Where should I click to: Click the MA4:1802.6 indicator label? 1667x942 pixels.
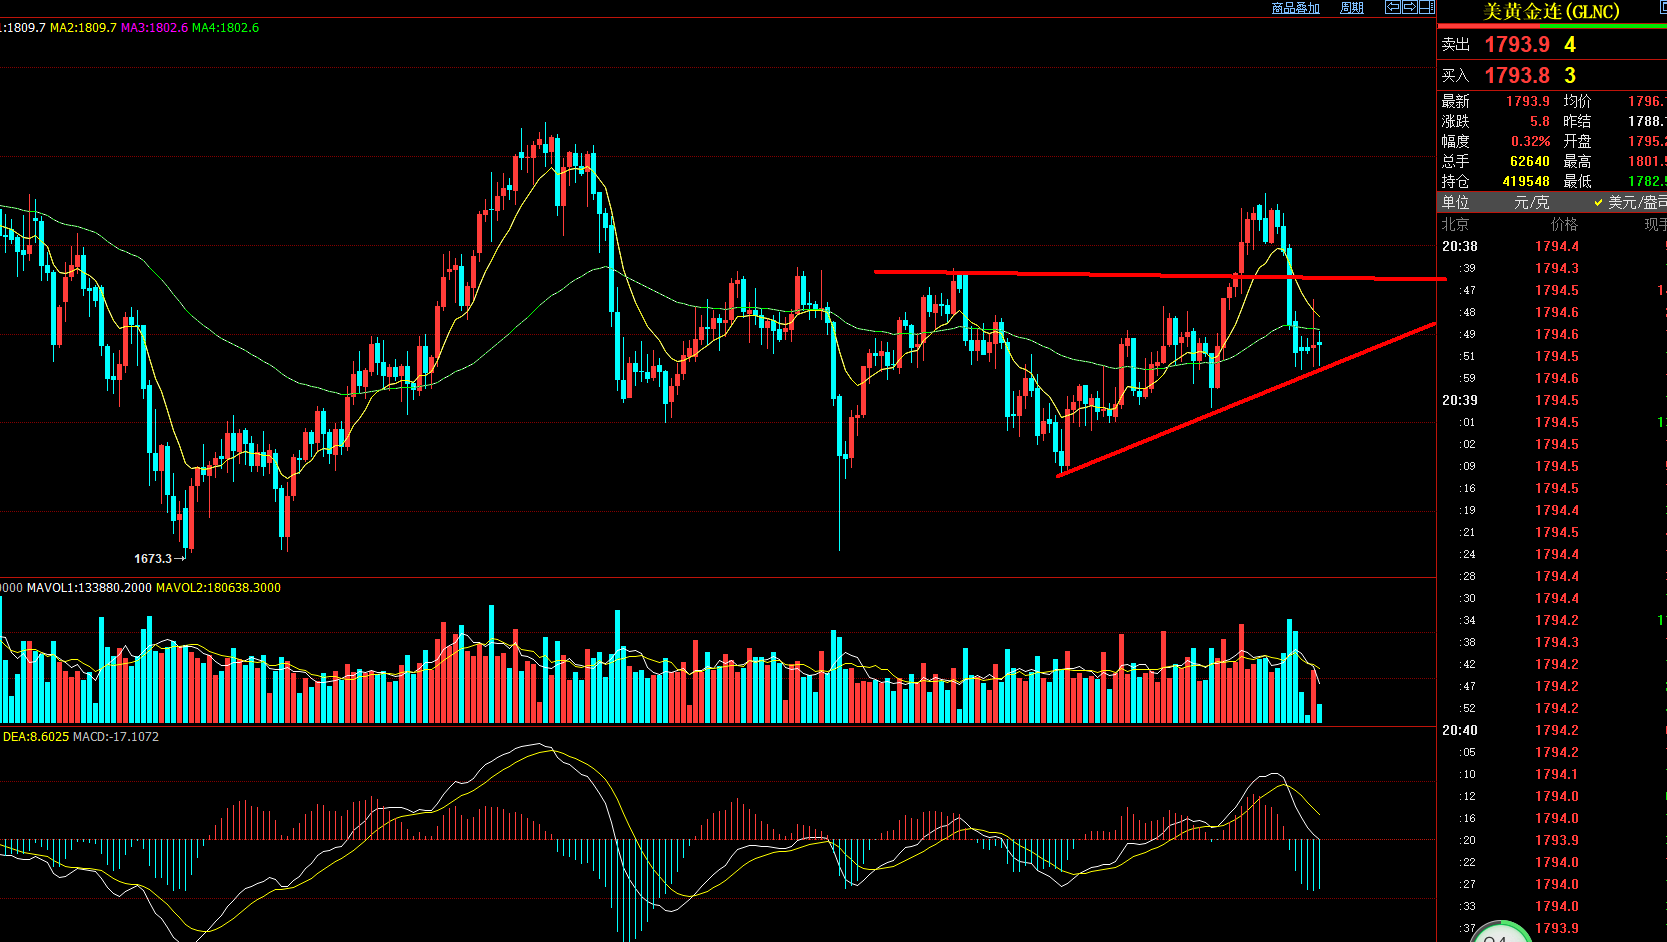point(225,28)
